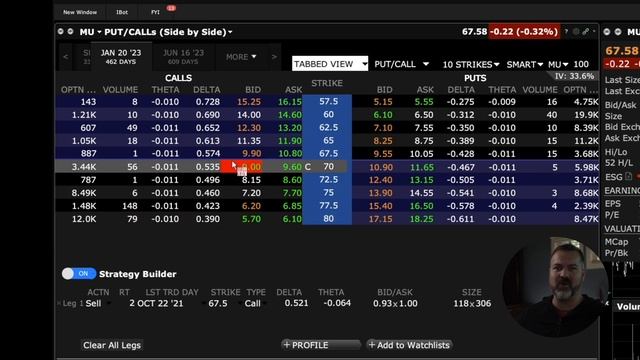Click put ask 13.15 at strike 72.5
The width and height of the screenshot is (640, 360).
(421, 180)
